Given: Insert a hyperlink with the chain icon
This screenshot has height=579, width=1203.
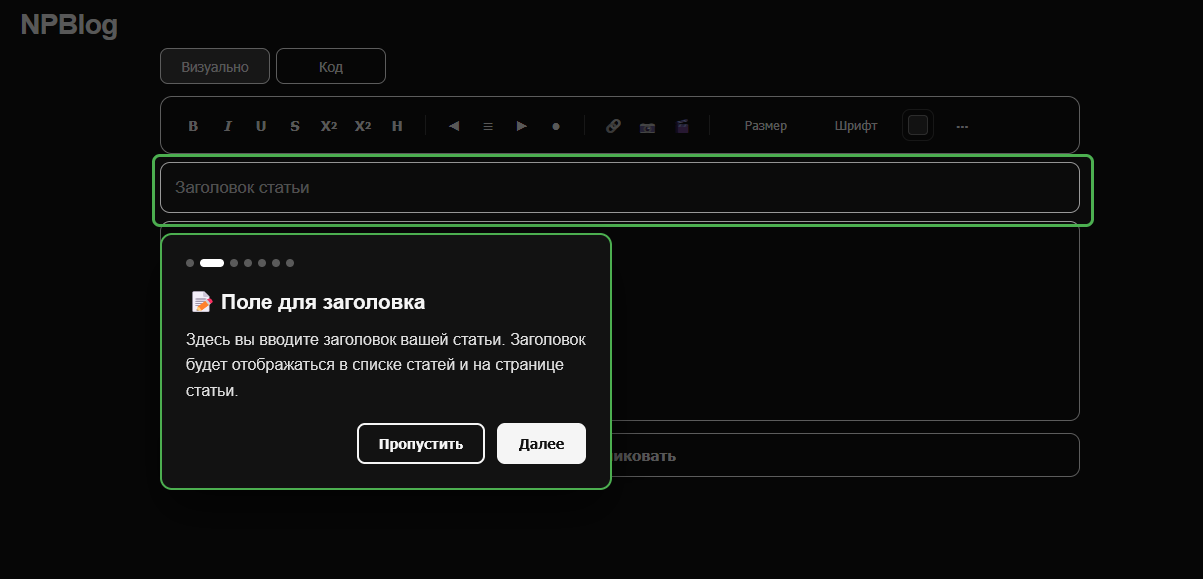Looking at the screenshot, I should [x=613, y=126].
